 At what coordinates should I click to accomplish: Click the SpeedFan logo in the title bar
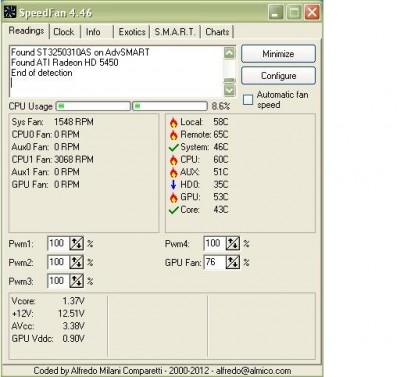pos(10,13)
